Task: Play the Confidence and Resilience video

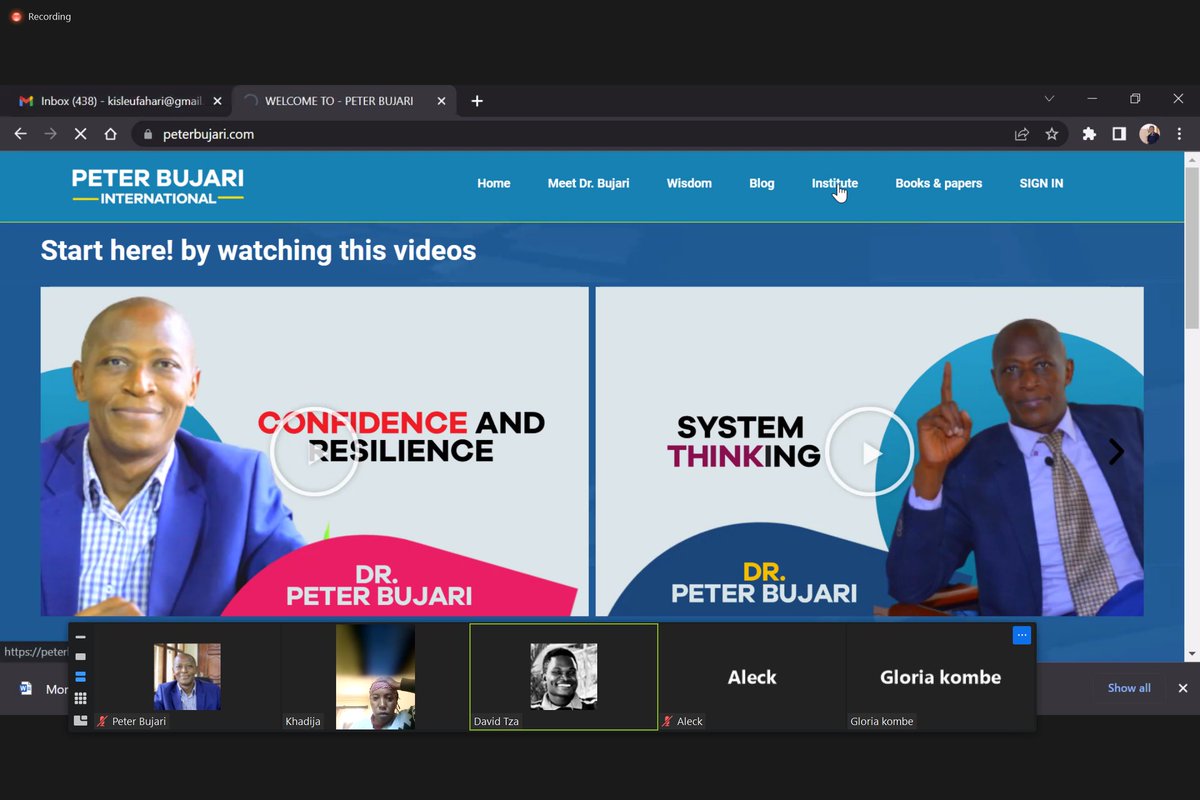Action: coord(314,452)
